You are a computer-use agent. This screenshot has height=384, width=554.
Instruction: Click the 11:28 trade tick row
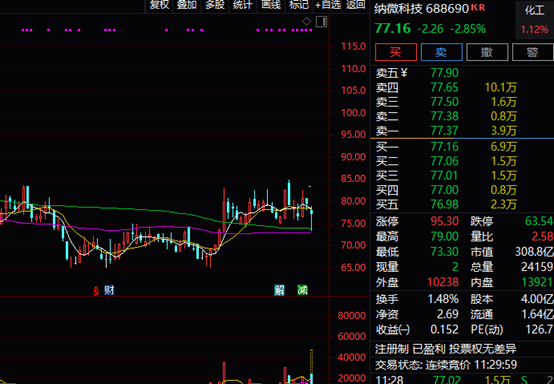tap(462, 380)
